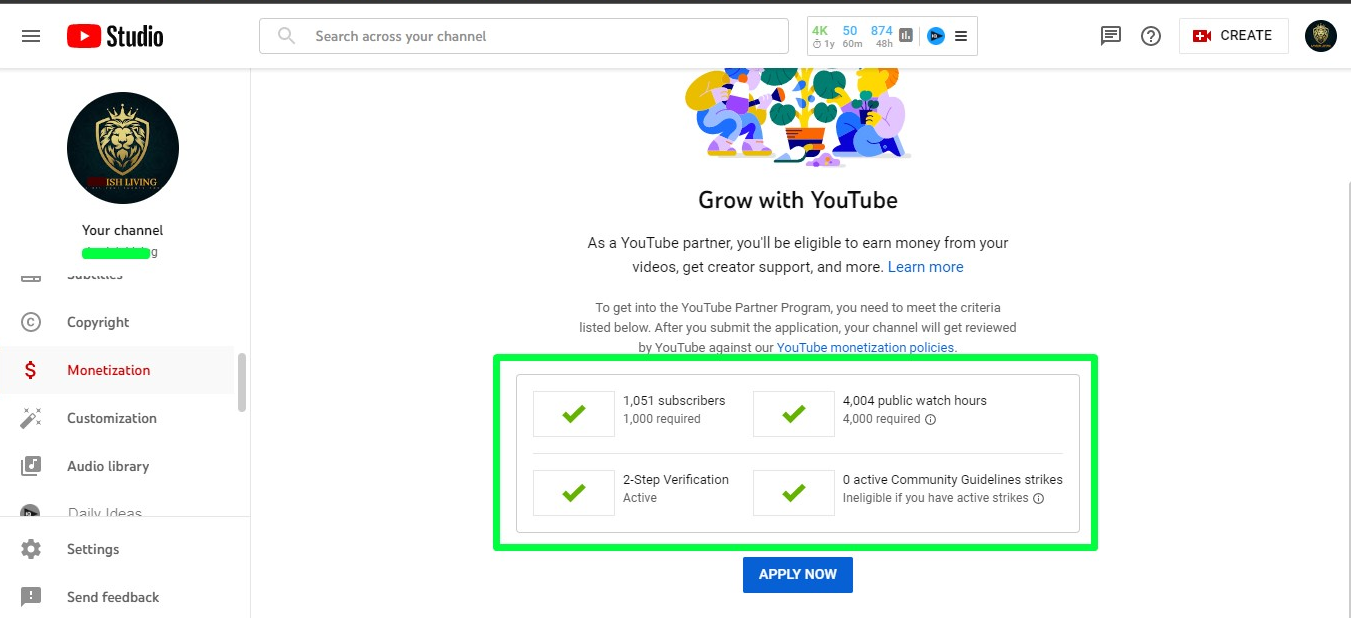The image size is (1351, 618).
Task: Click the Copyright icon in sidebar
Action: (x=31, y=322)
